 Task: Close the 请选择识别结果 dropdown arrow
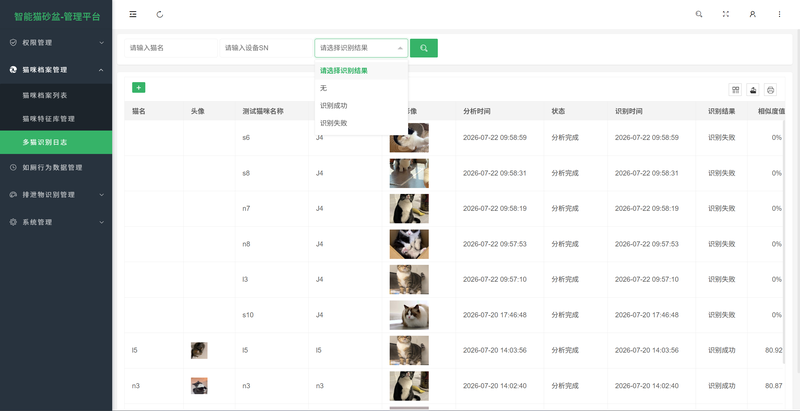[x=400, y=48]
